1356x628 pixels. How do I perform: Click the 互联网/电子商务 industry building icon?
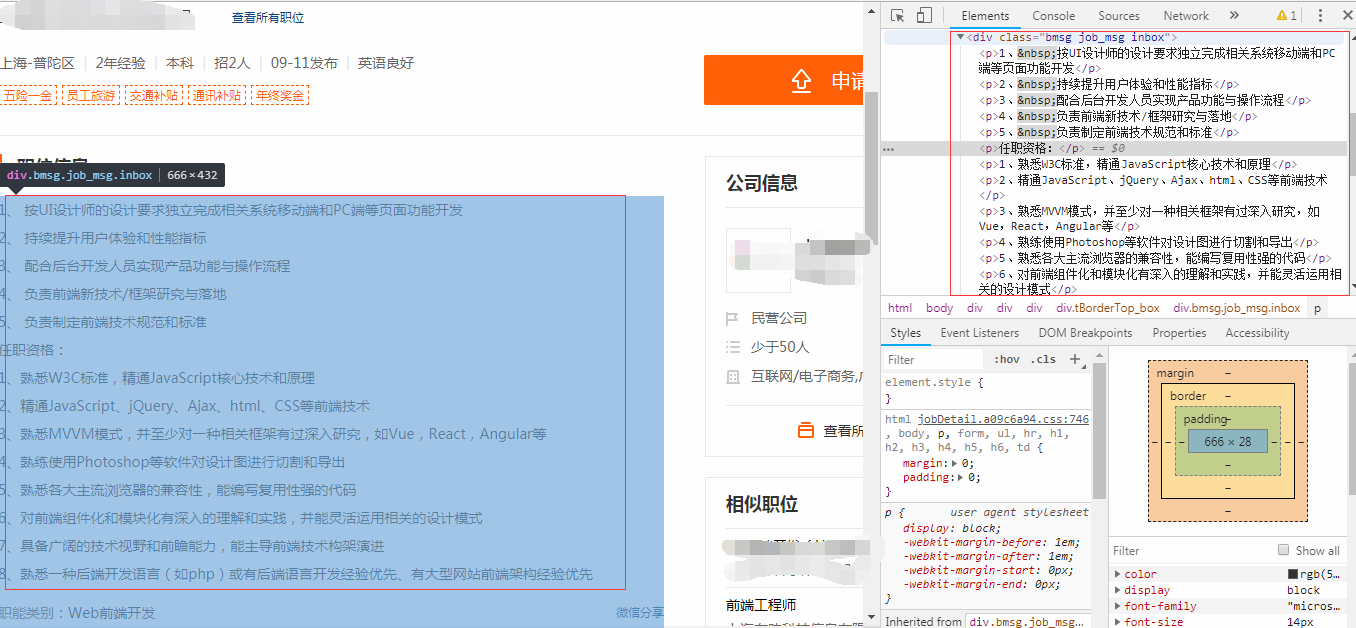[732, 376]
